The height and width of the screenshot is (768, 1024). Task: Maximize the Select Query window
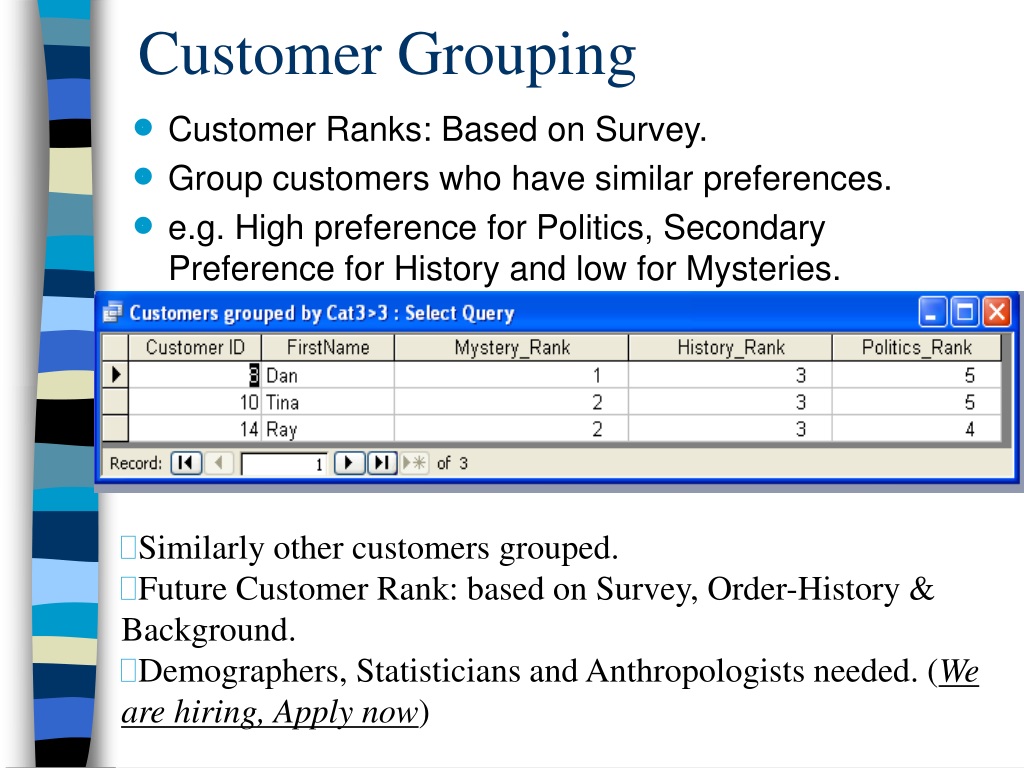965,312
